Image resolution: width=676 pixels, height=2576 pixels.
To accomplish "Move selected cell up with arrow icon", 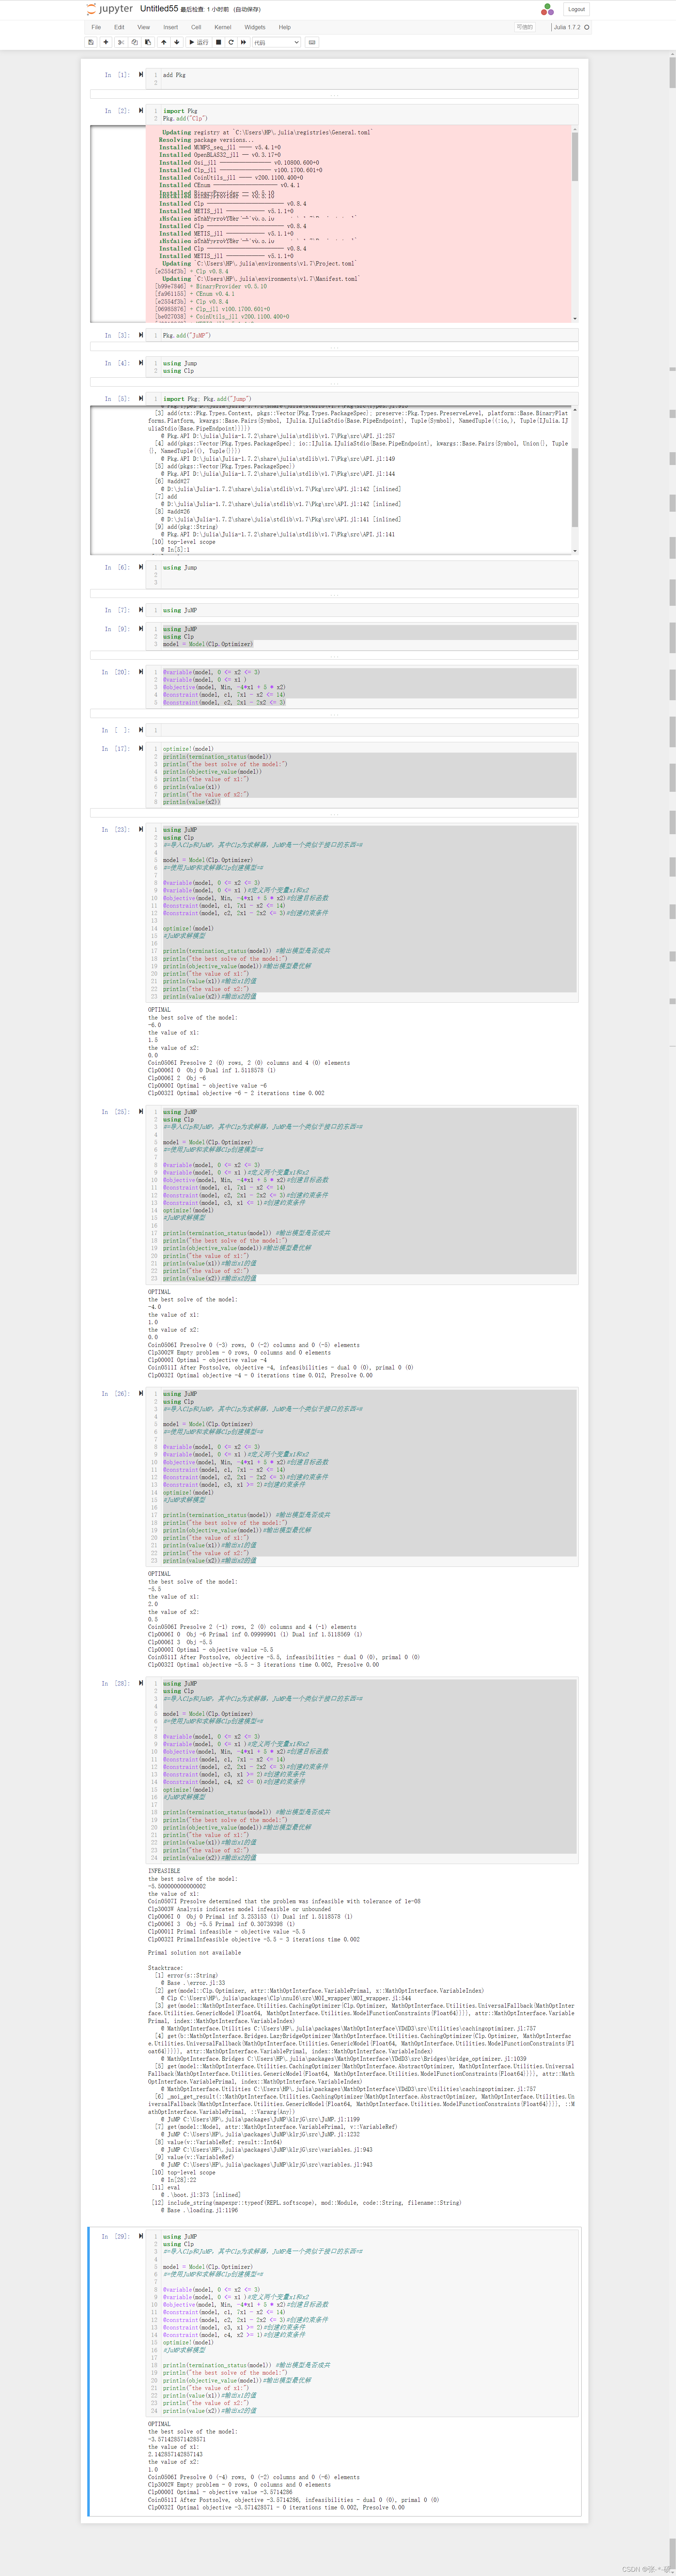I will click(x=164, y=42).
